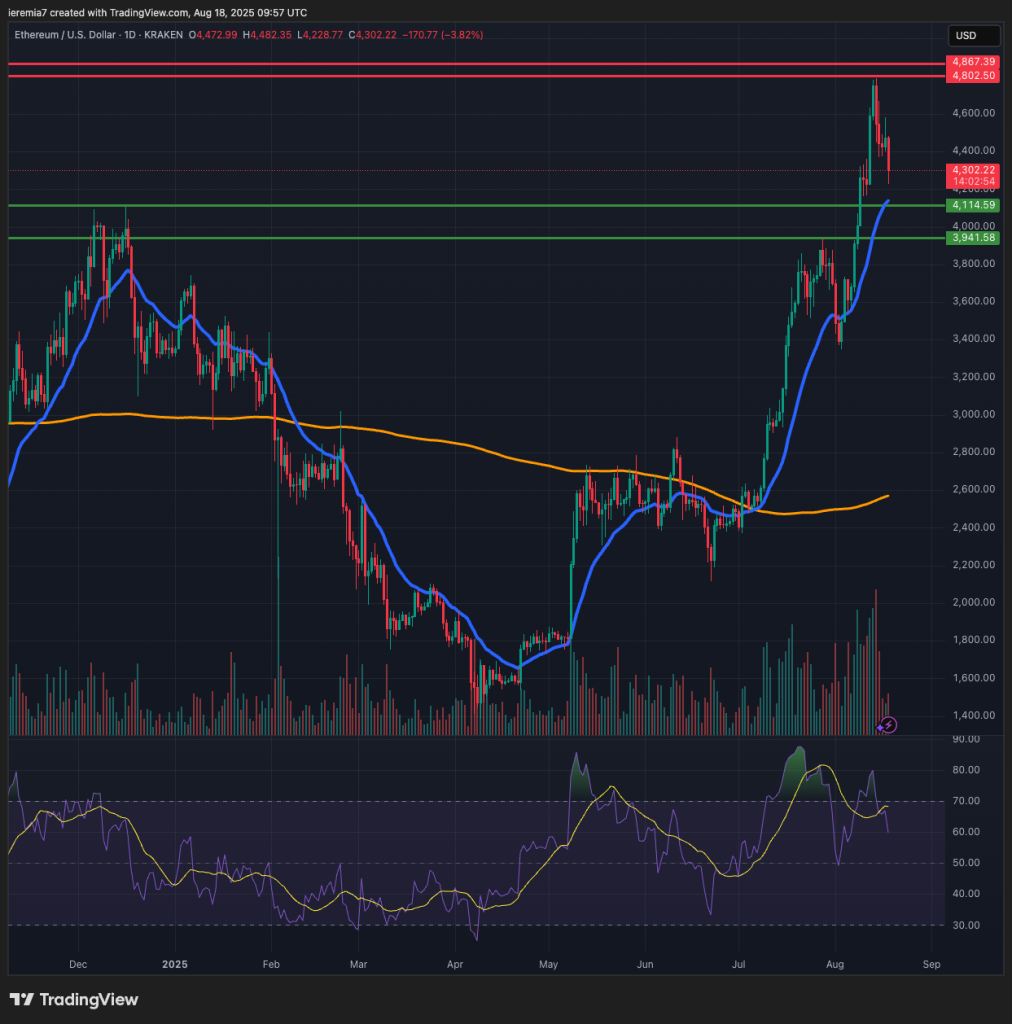Image resolution: width=1012 pixels, height=1024 pixels.
Task: Click the Apr label on time axis
Action: coord(455,965)
